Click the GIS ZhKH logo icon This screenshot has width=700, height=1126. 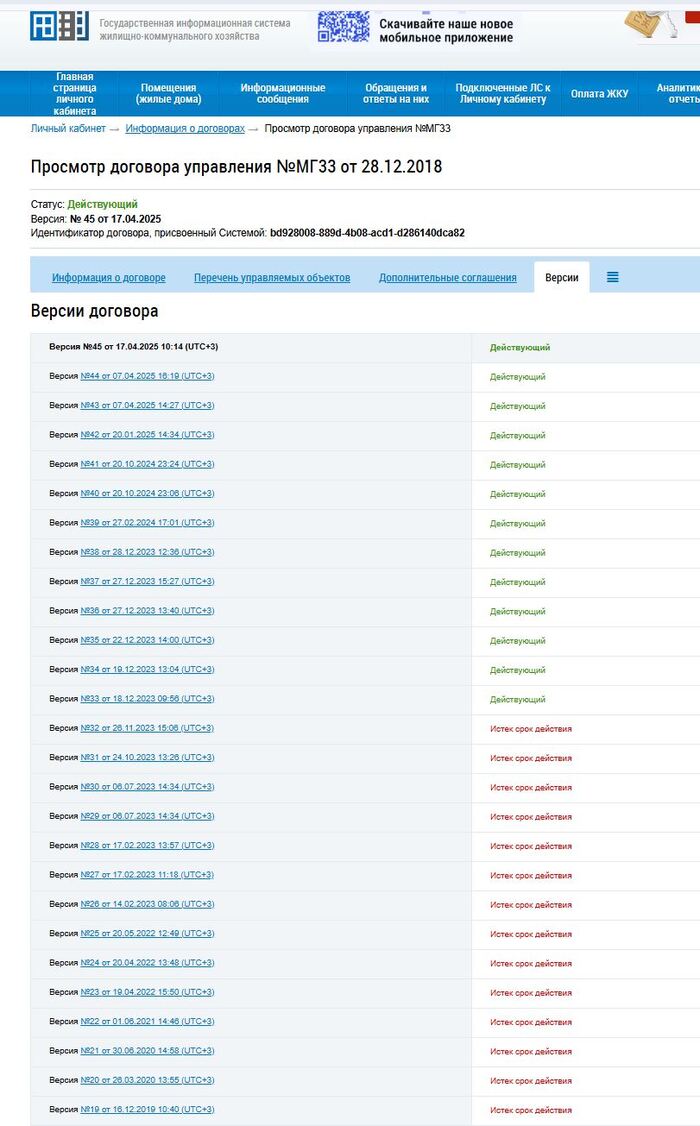click(x=59, y=27)
